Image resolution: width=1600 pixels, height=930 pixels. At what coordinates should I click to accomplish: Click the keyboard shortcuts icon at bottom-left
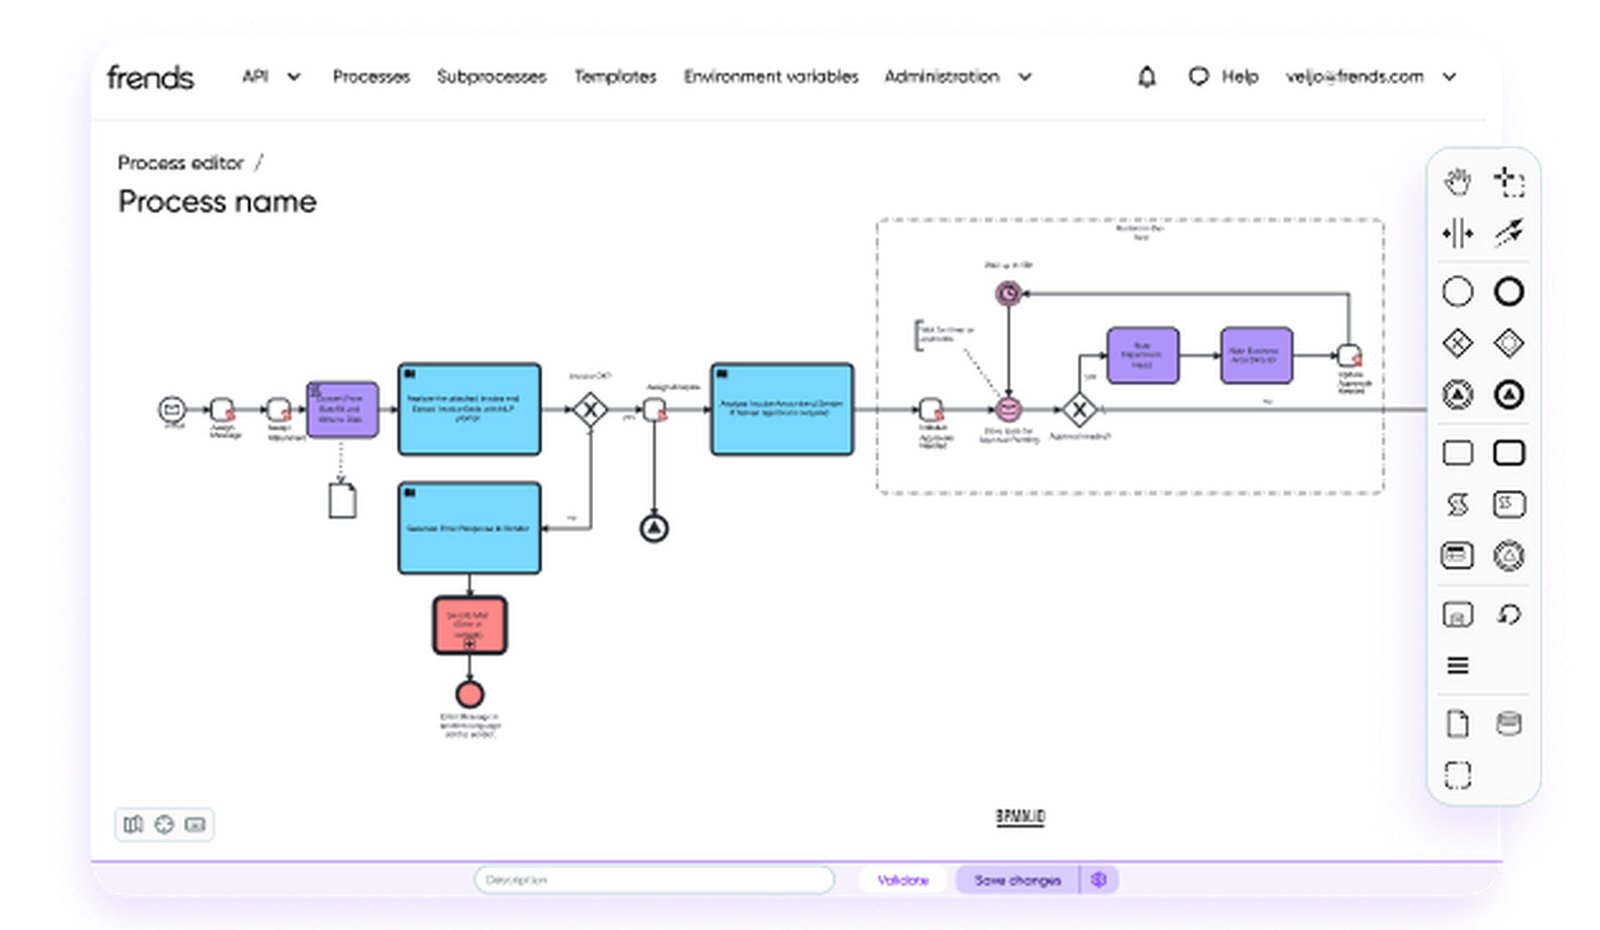click(x=195, y=824)
